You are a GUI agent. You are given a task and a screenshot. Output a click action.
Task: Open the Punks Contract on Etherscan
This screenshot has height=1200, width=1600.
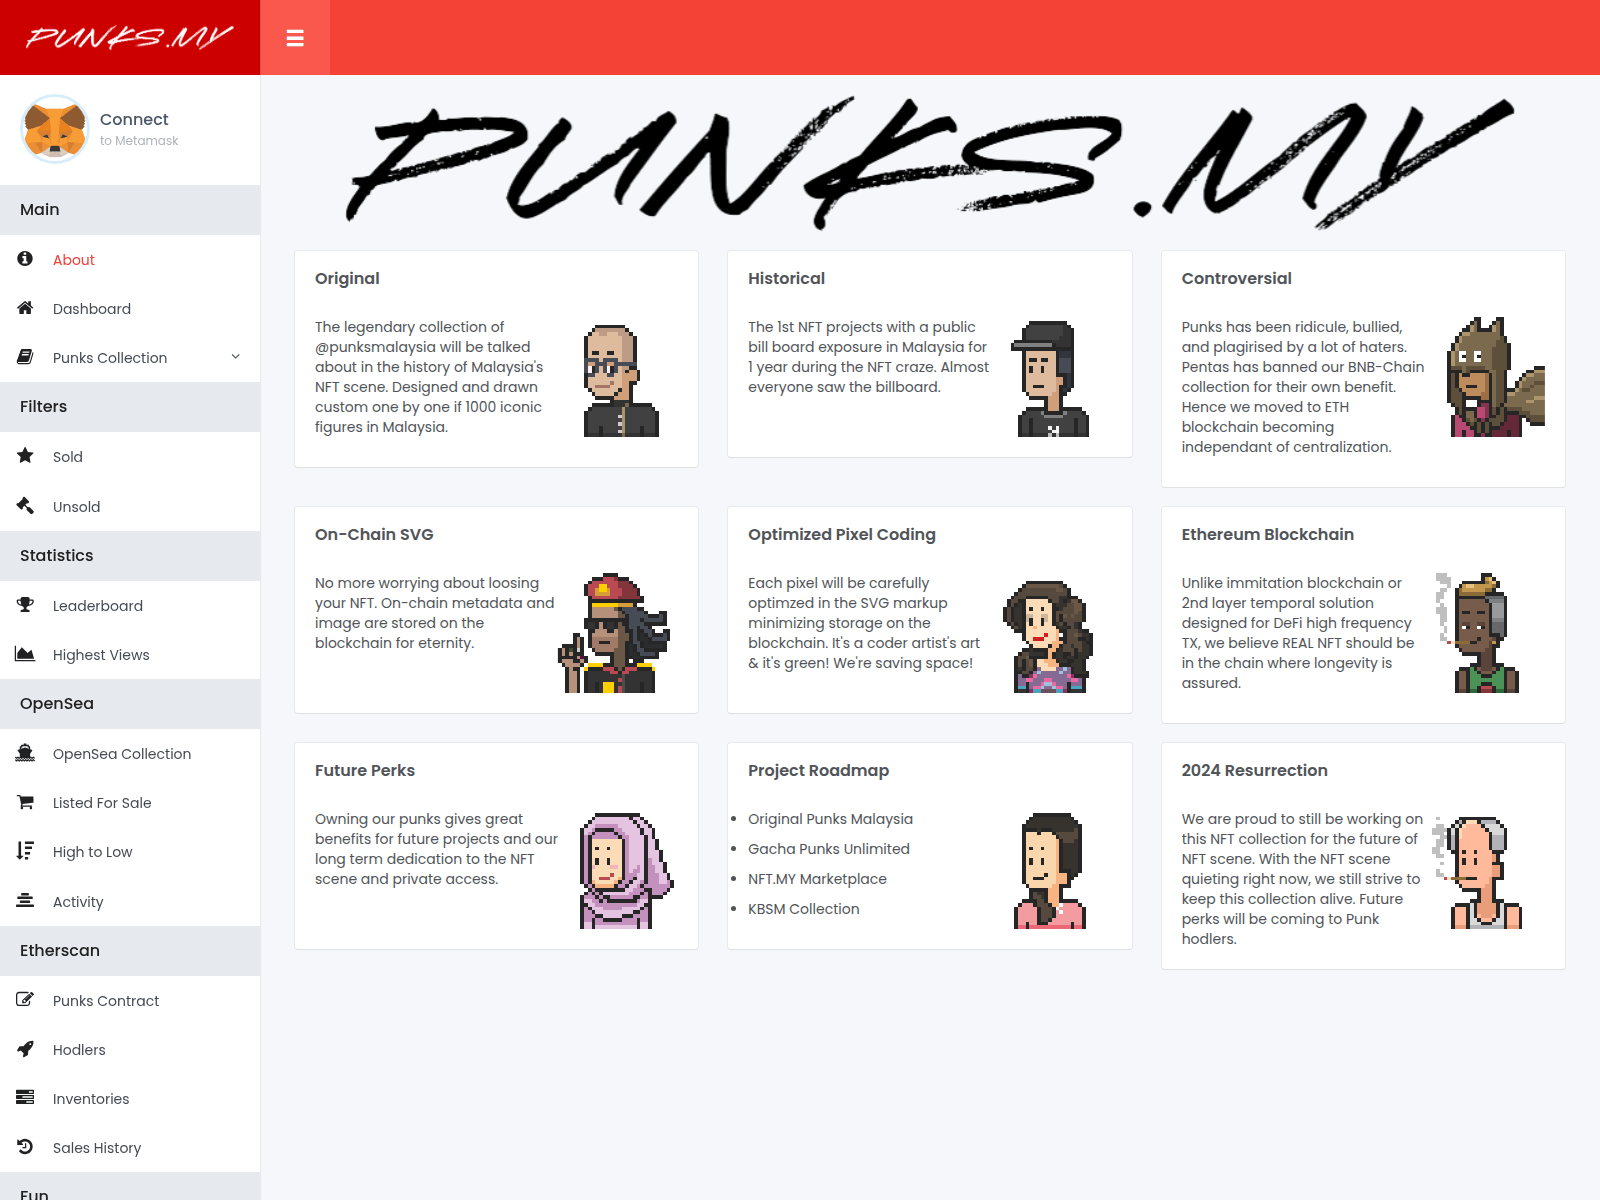[x=130, y=1001]
